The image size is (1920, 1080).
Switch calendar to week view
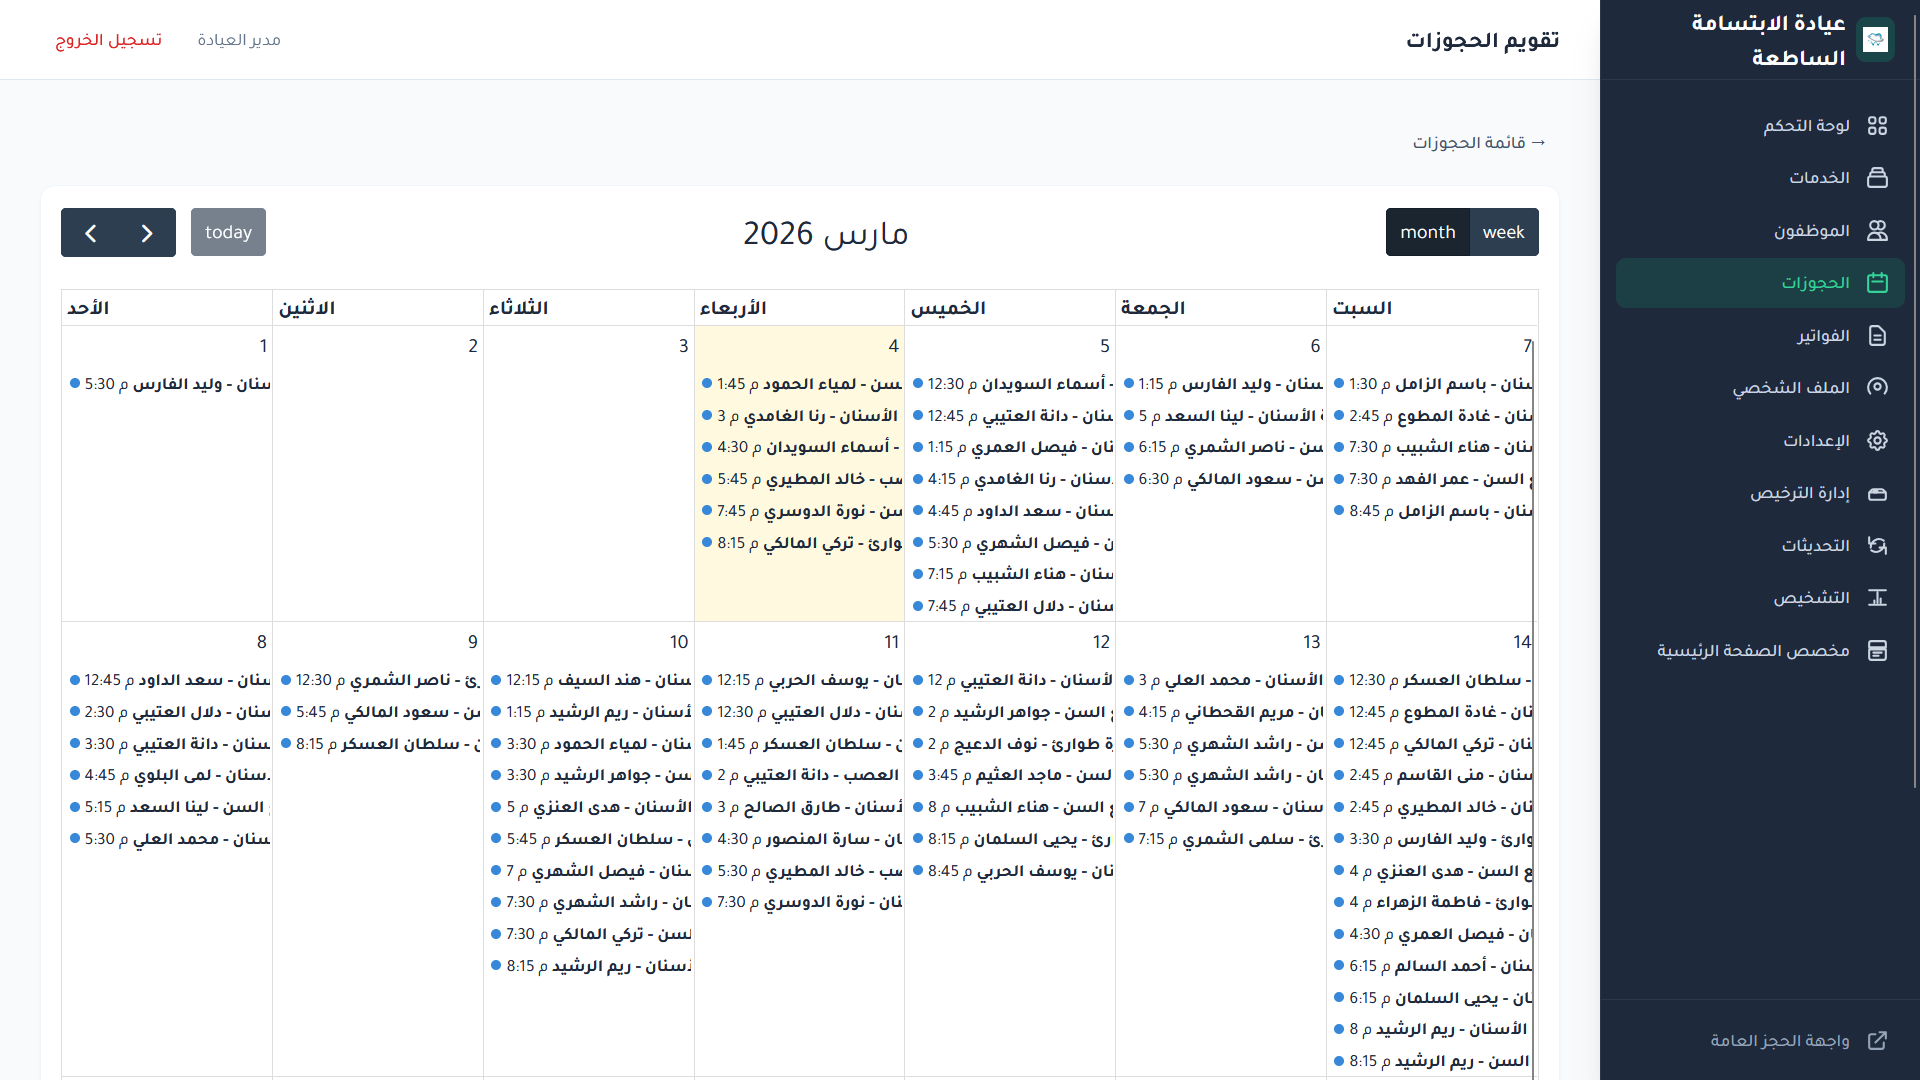[1503, 232]
